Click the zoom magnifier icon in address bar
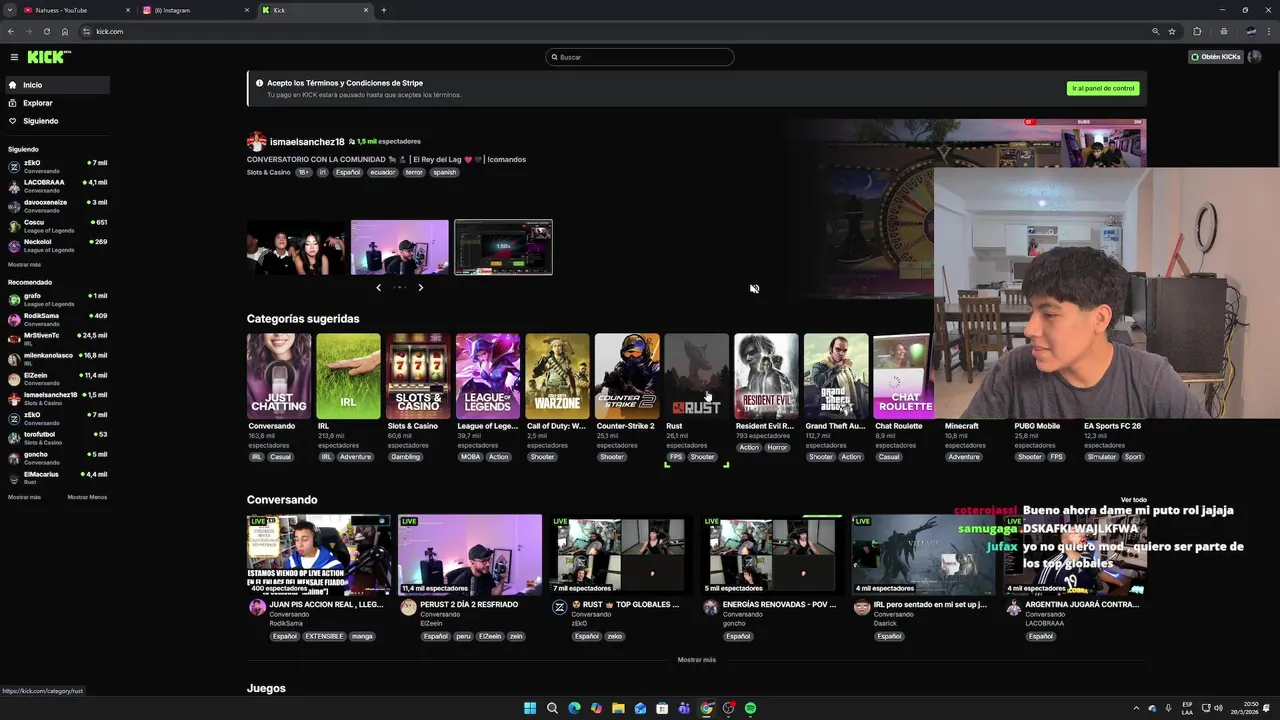The height and width of the screenshot is (720, 1280). pyautogui.click(x=1155, y=31)
